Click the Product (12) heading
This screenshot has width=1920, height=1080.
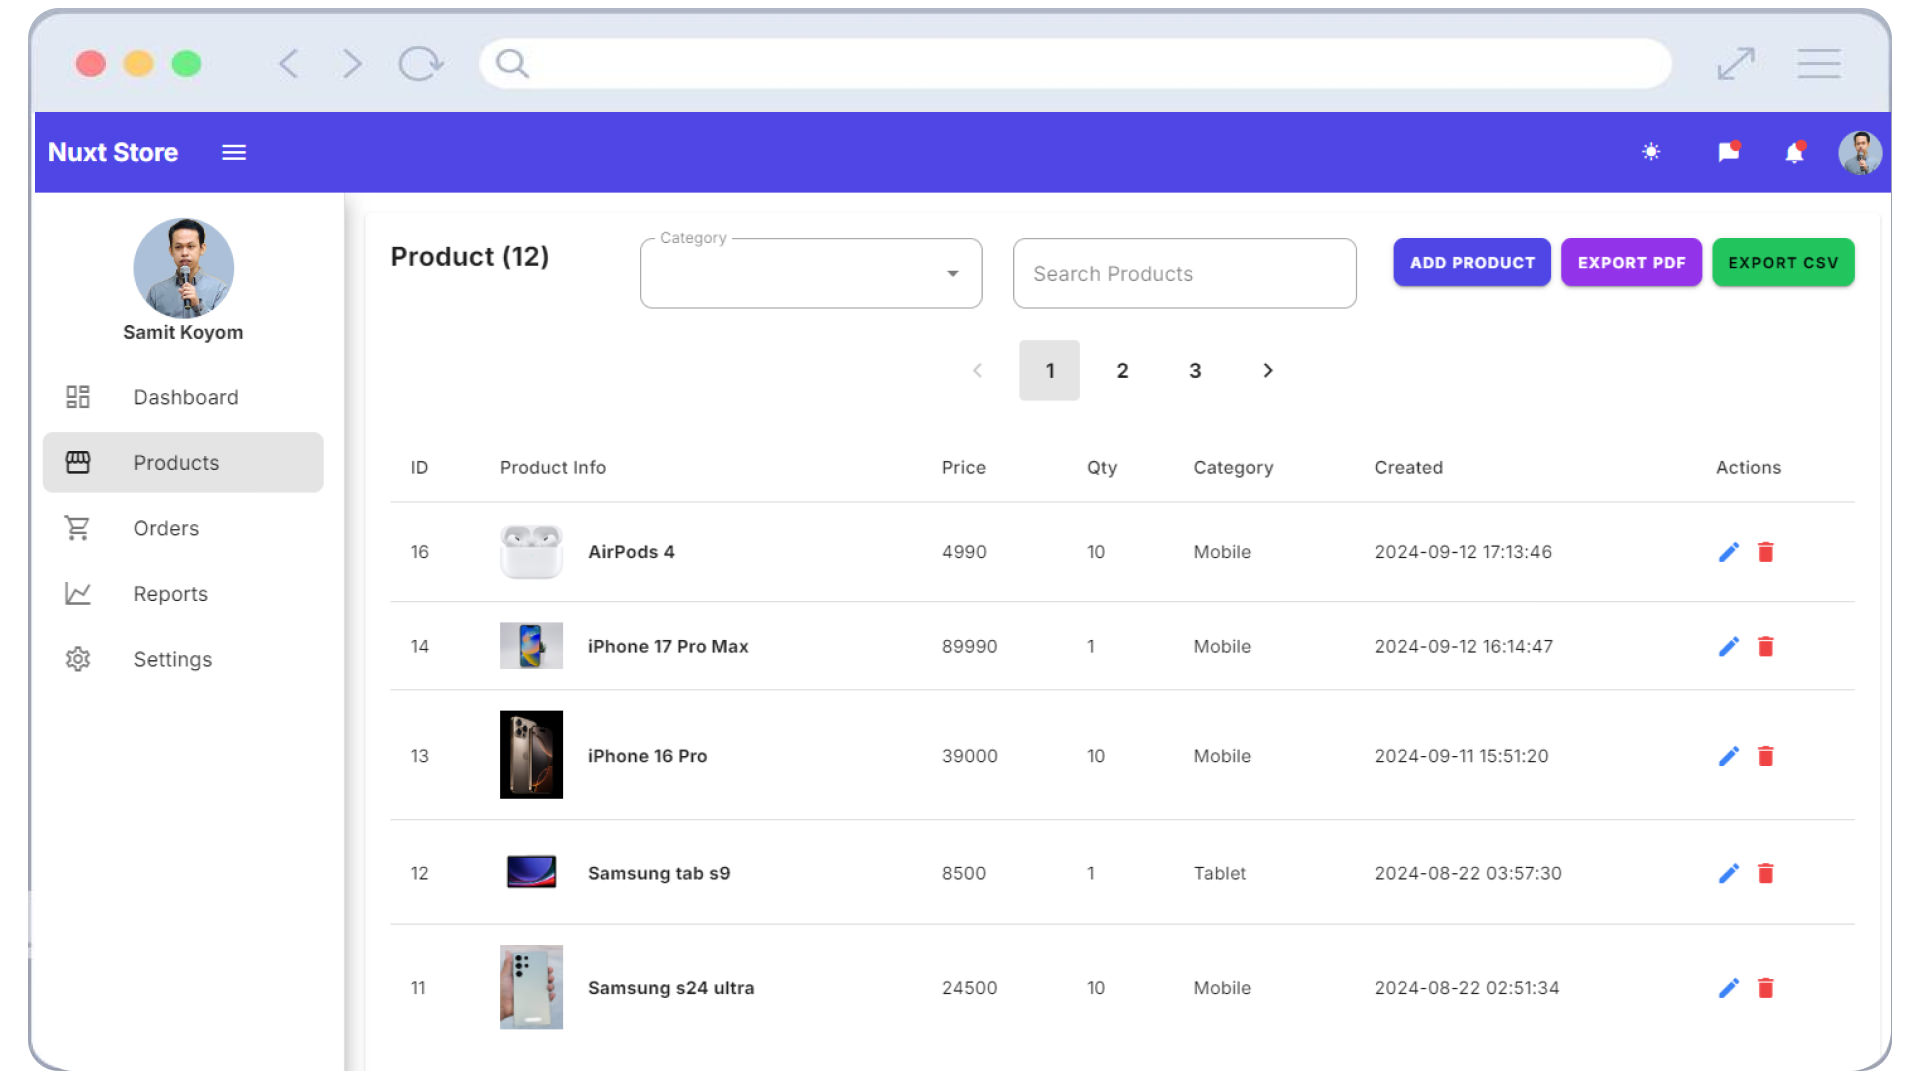pos(470,257)
